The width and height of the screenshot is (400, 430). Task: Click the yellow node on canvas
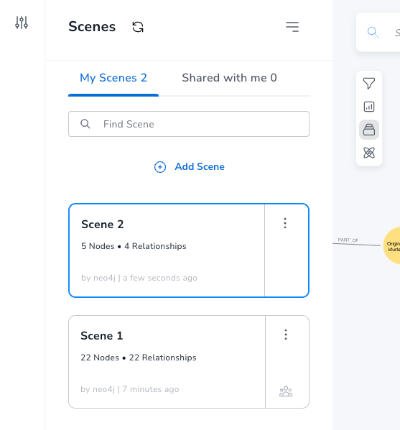pos(392,246)
